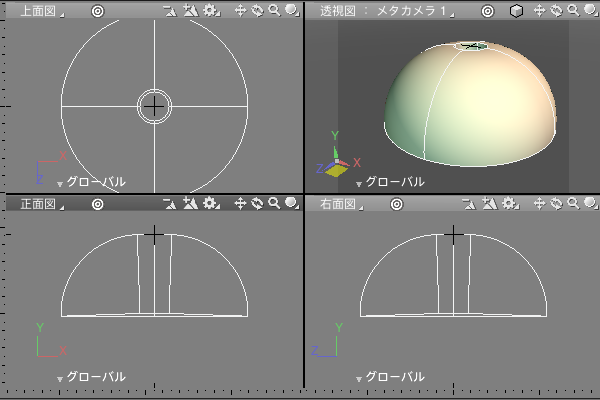Viewport: 600px width, 400px height.
Task: Select the zoom magnifier in perspective view
Action: 573,11
